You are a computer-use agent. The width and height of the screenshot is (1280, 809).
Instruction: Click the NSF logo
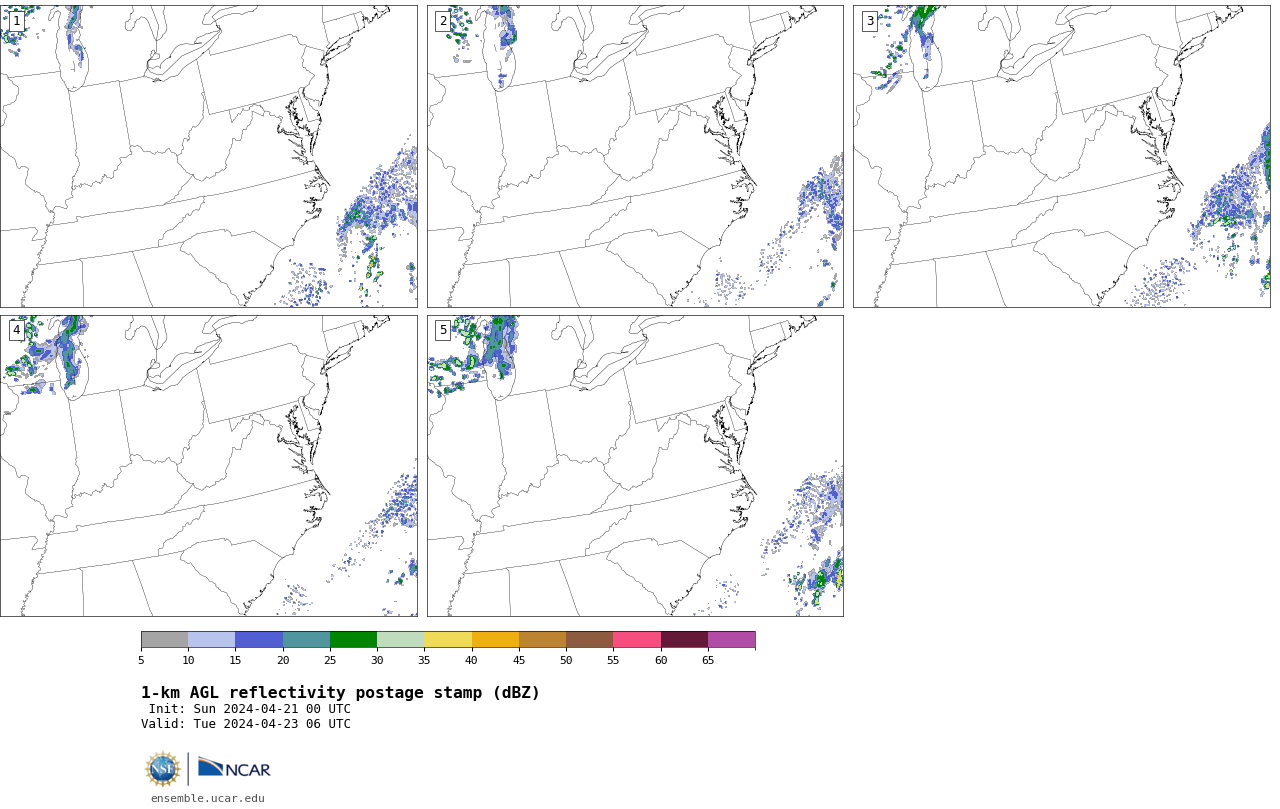[x=163, y=769]
